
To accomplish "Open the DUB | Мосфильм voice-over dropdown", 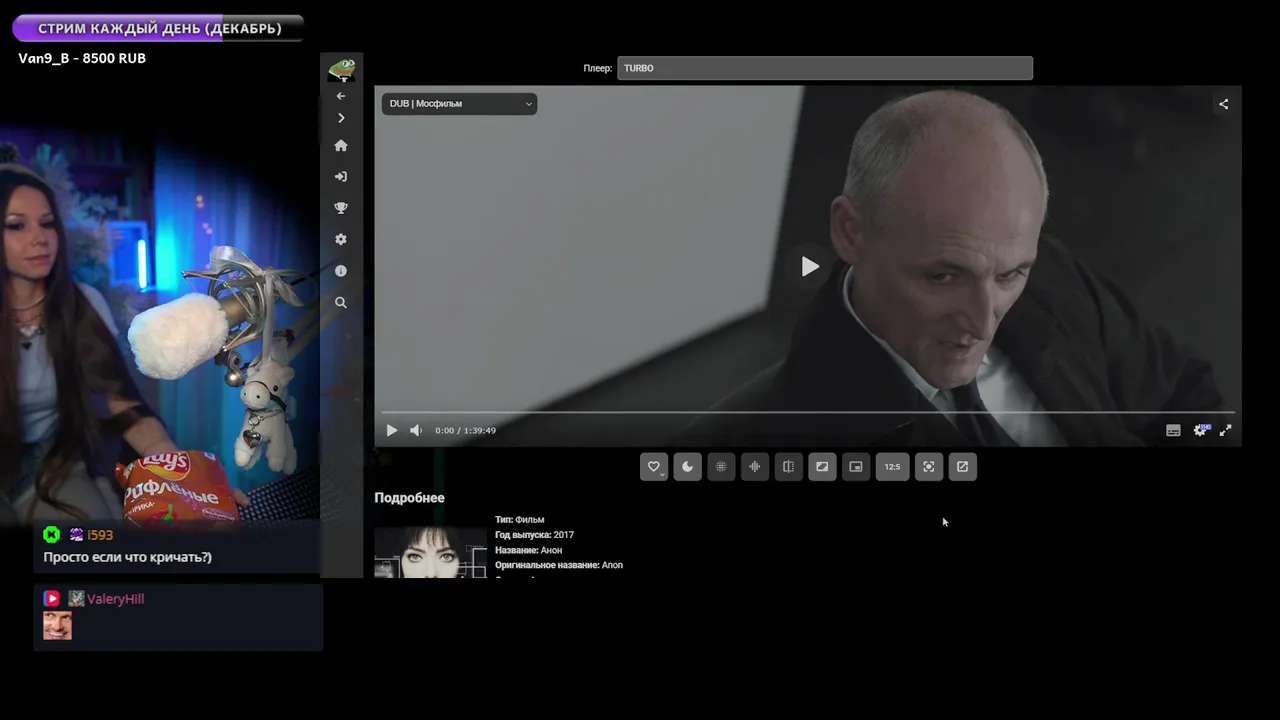I will pyautogui.click(x=459, y=104).
